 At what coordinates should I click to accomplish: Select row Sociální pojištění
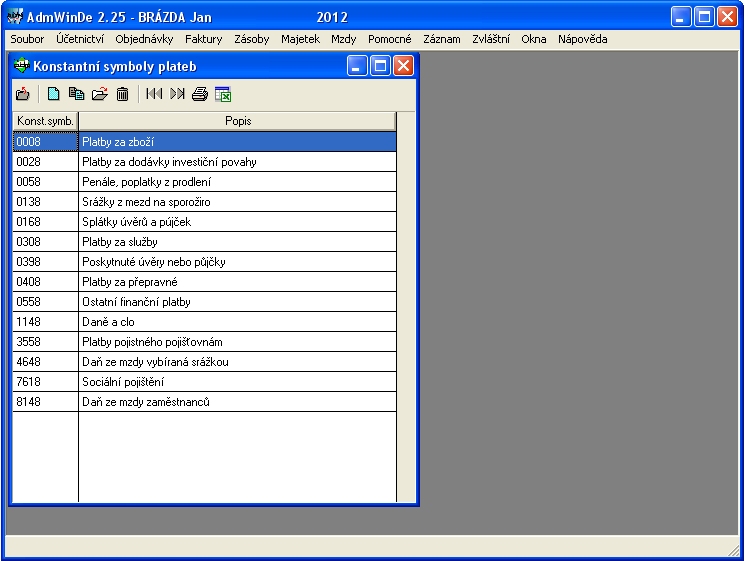click(x=238, y=381)
